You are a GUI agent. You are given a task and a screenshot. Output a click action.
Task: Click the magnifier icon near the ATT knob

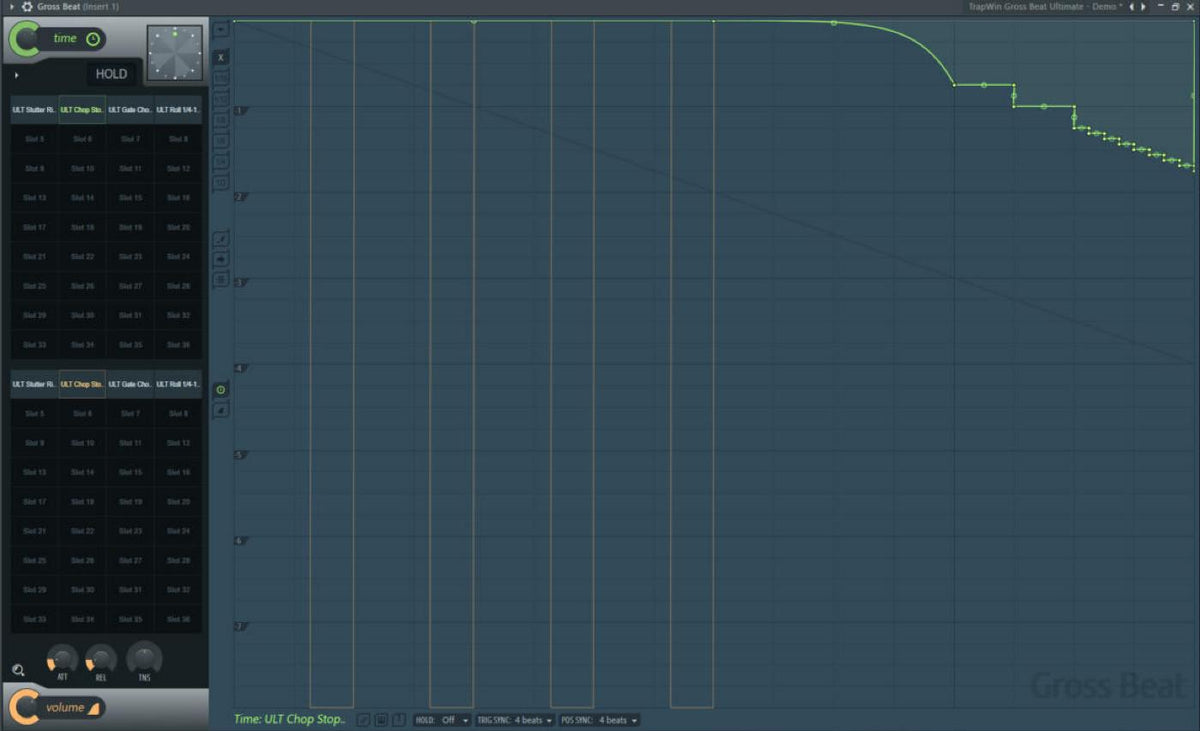coord(18,670)
